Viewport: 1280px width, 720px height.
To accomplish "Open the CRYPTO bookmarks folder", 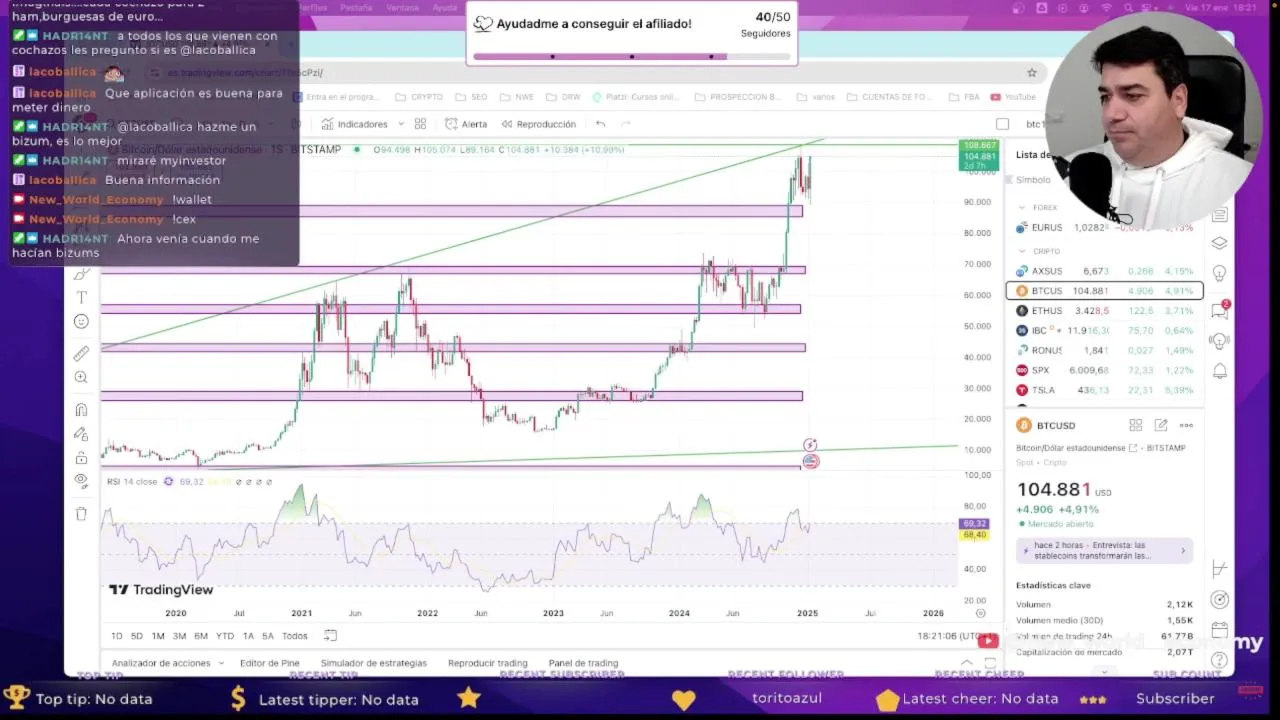I will 419,97.
